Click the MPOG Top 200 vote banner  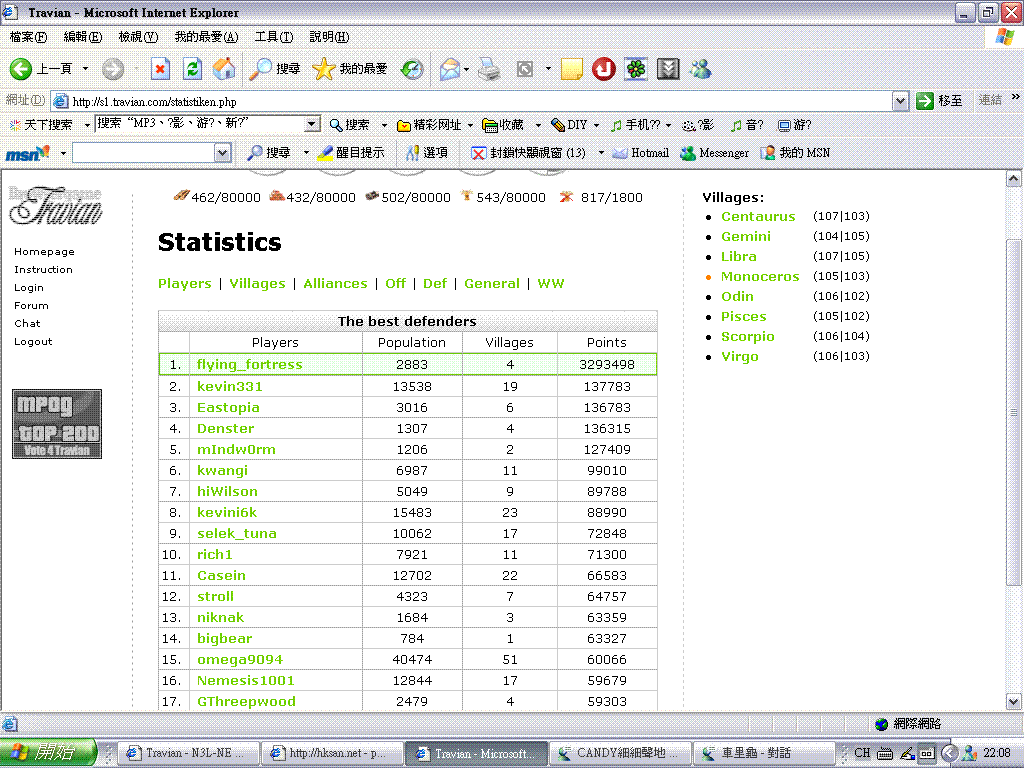(57, 424)
